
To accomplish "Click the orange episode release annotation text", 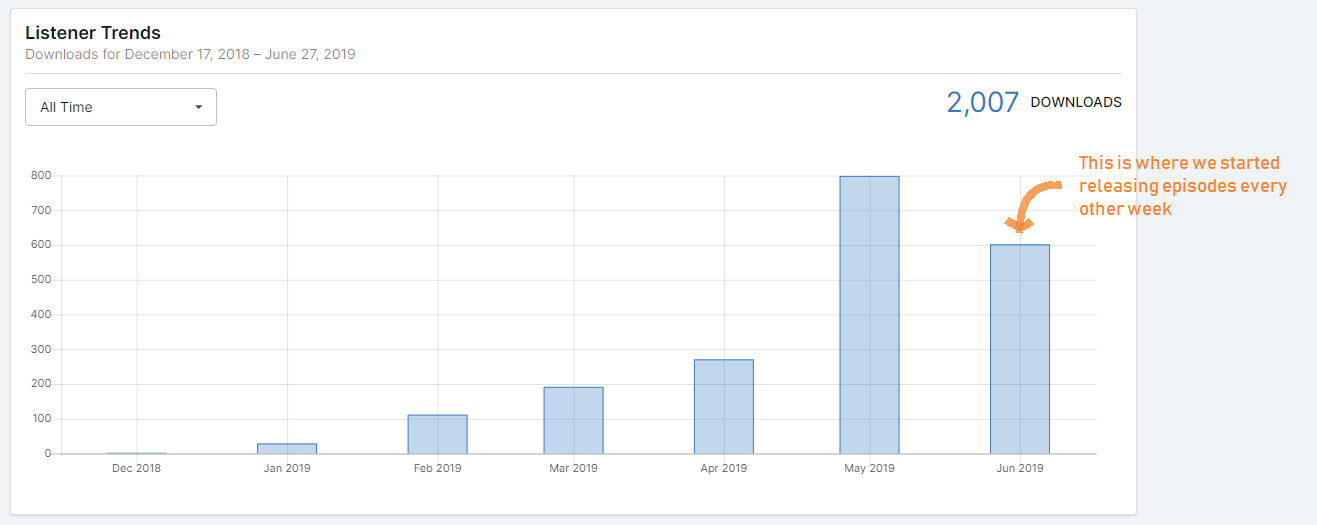I will coord(1182,185).
